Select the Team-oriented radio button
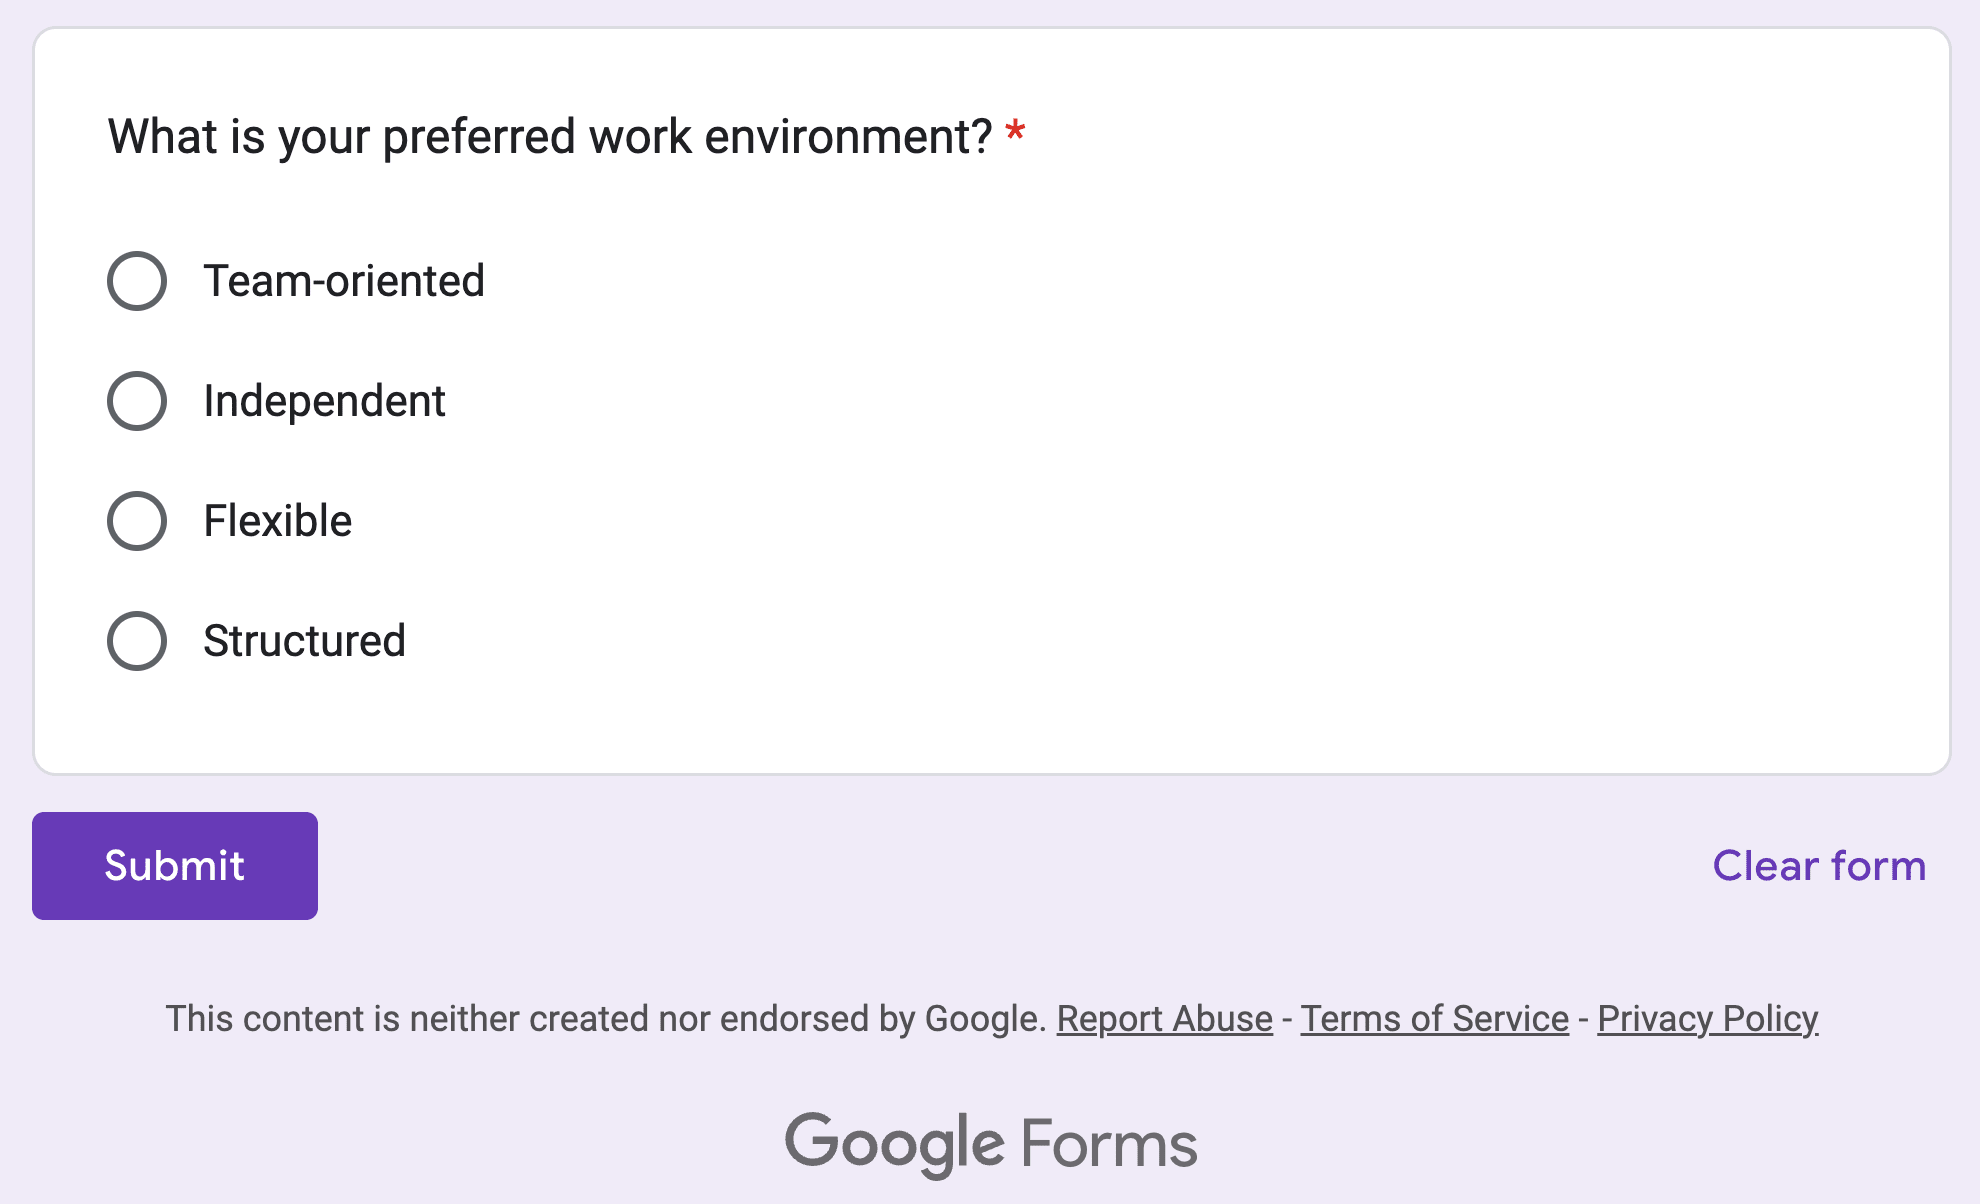 tap(137, 281)
